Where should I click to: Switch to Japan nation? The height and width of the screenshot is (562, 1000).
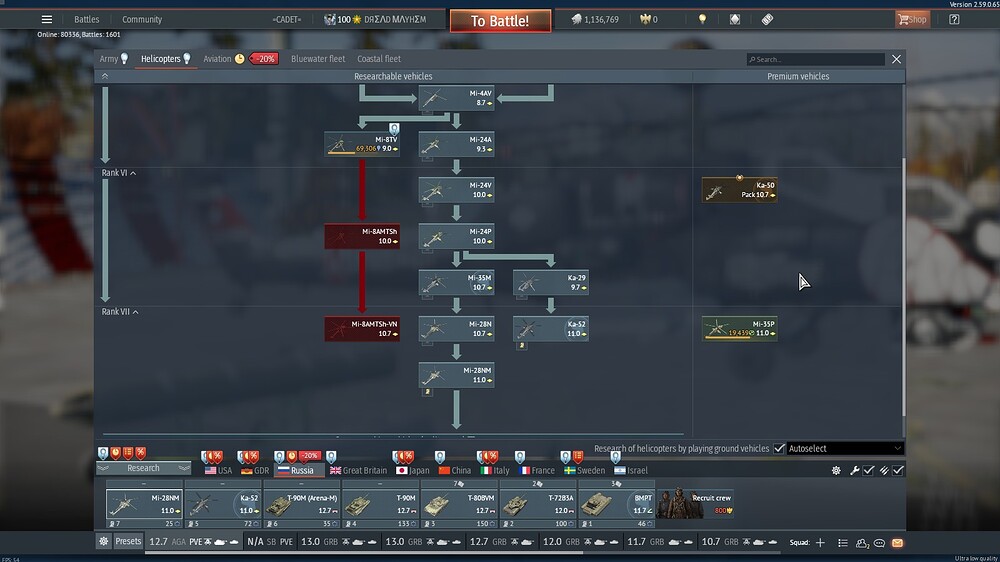click(x=412, y=470)
